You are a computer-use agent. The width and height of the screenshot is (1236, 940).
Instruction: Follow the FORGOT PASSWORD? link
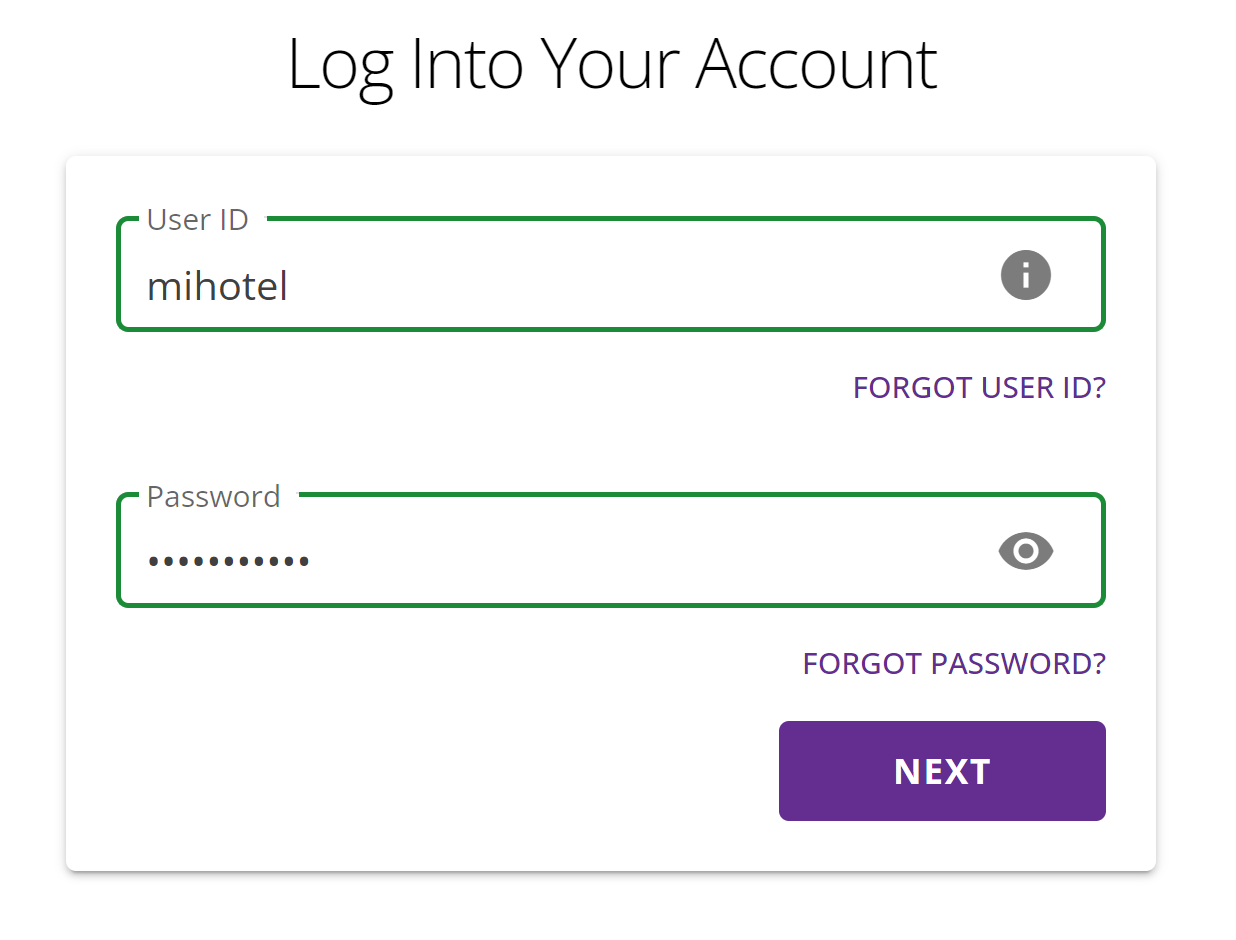pos(954,663)
